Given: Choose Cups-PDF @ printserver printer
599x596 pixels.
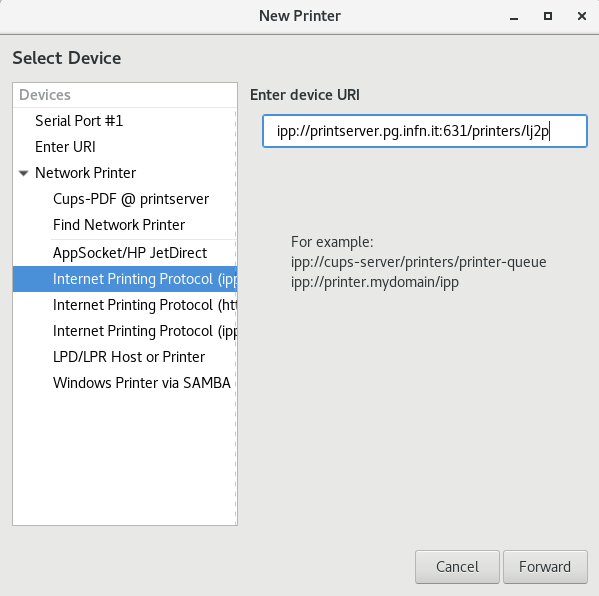Looking at the screenshot, I should (x=125, y=199).
